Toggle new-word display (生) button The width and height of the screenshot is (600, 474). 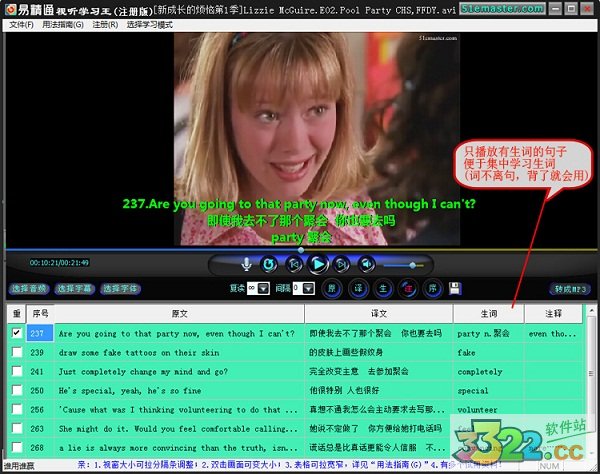coord(383,288)
